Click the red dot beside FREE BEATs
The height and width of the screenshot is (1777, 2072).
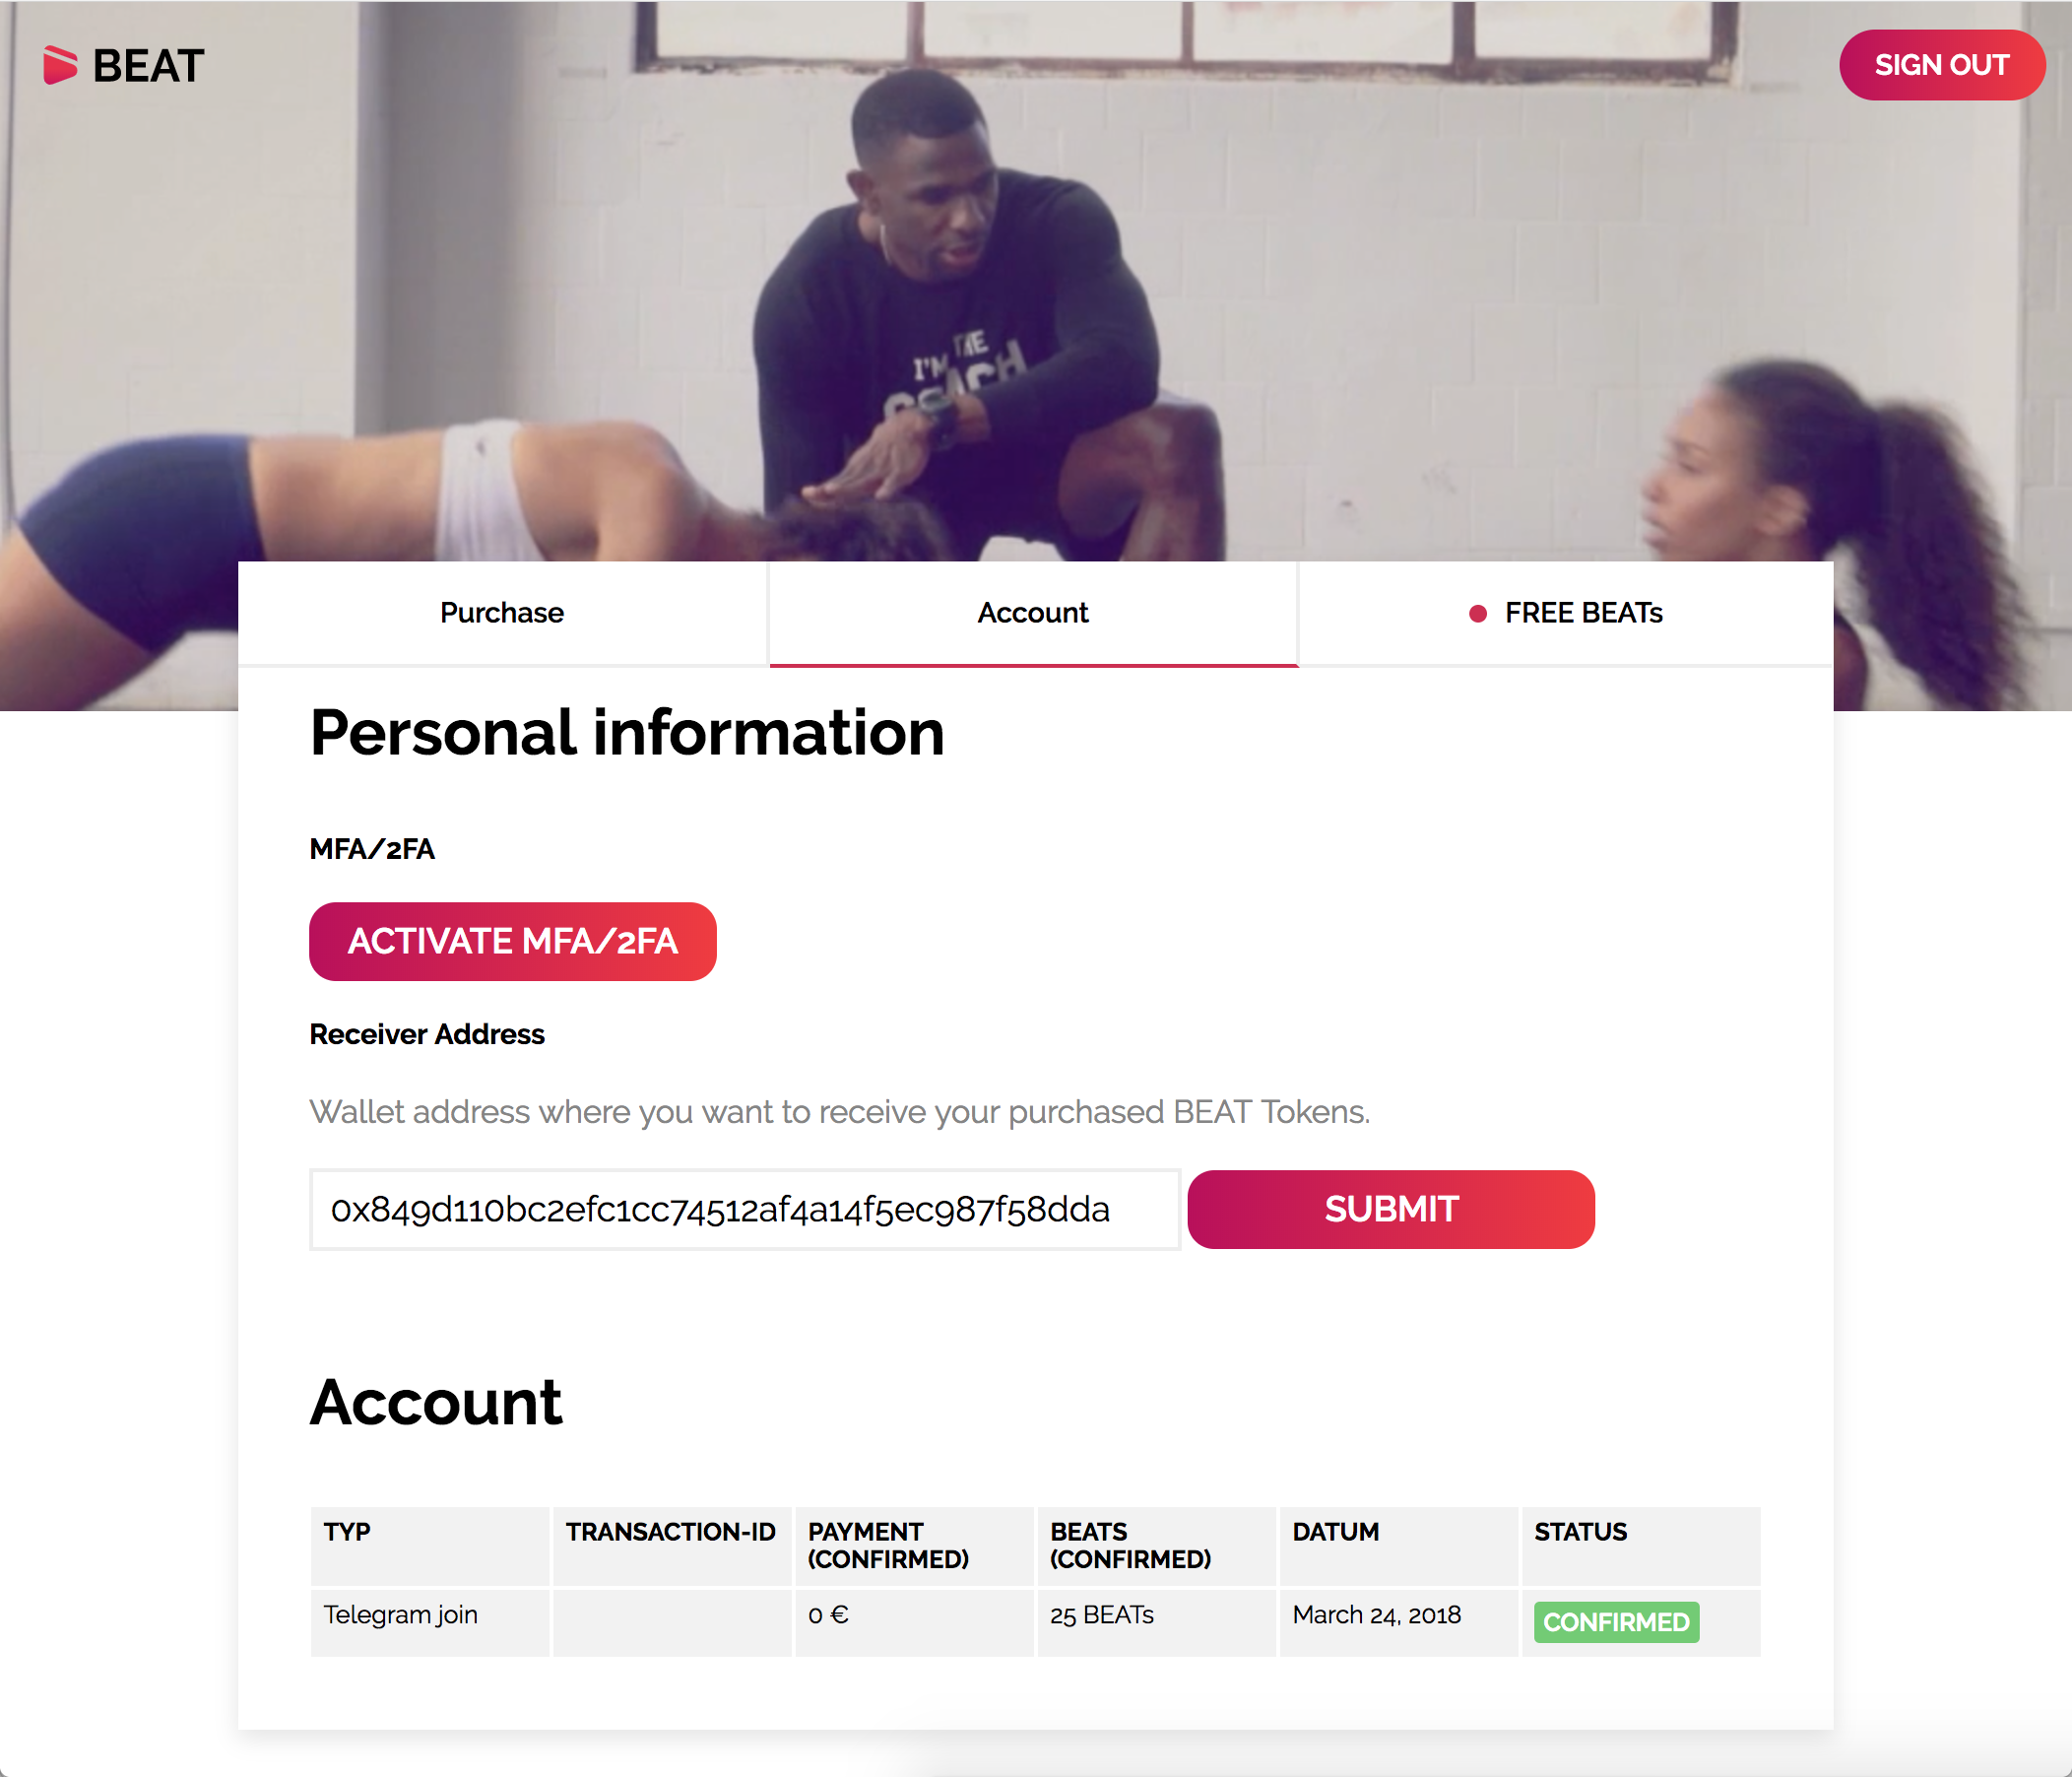click(x=1477, y=614)
